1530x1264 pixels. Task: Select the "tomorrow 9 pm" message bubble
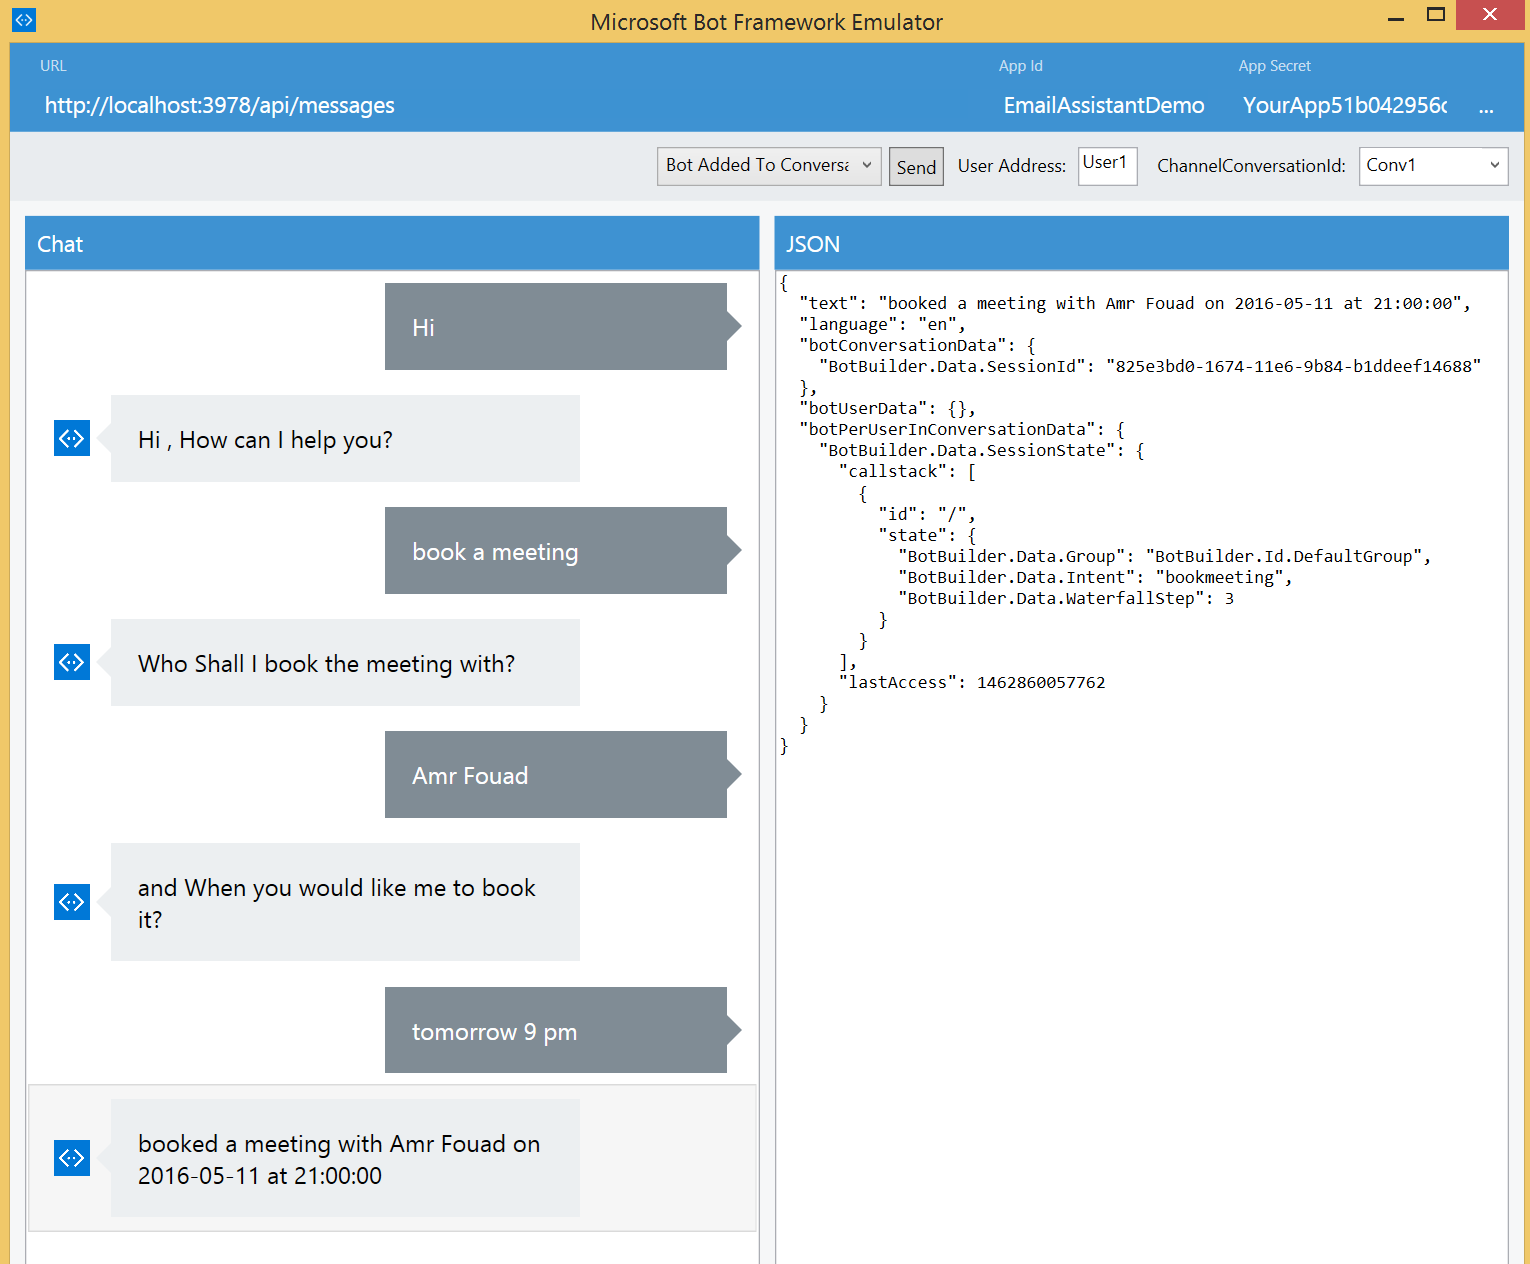coord(555,1030)
